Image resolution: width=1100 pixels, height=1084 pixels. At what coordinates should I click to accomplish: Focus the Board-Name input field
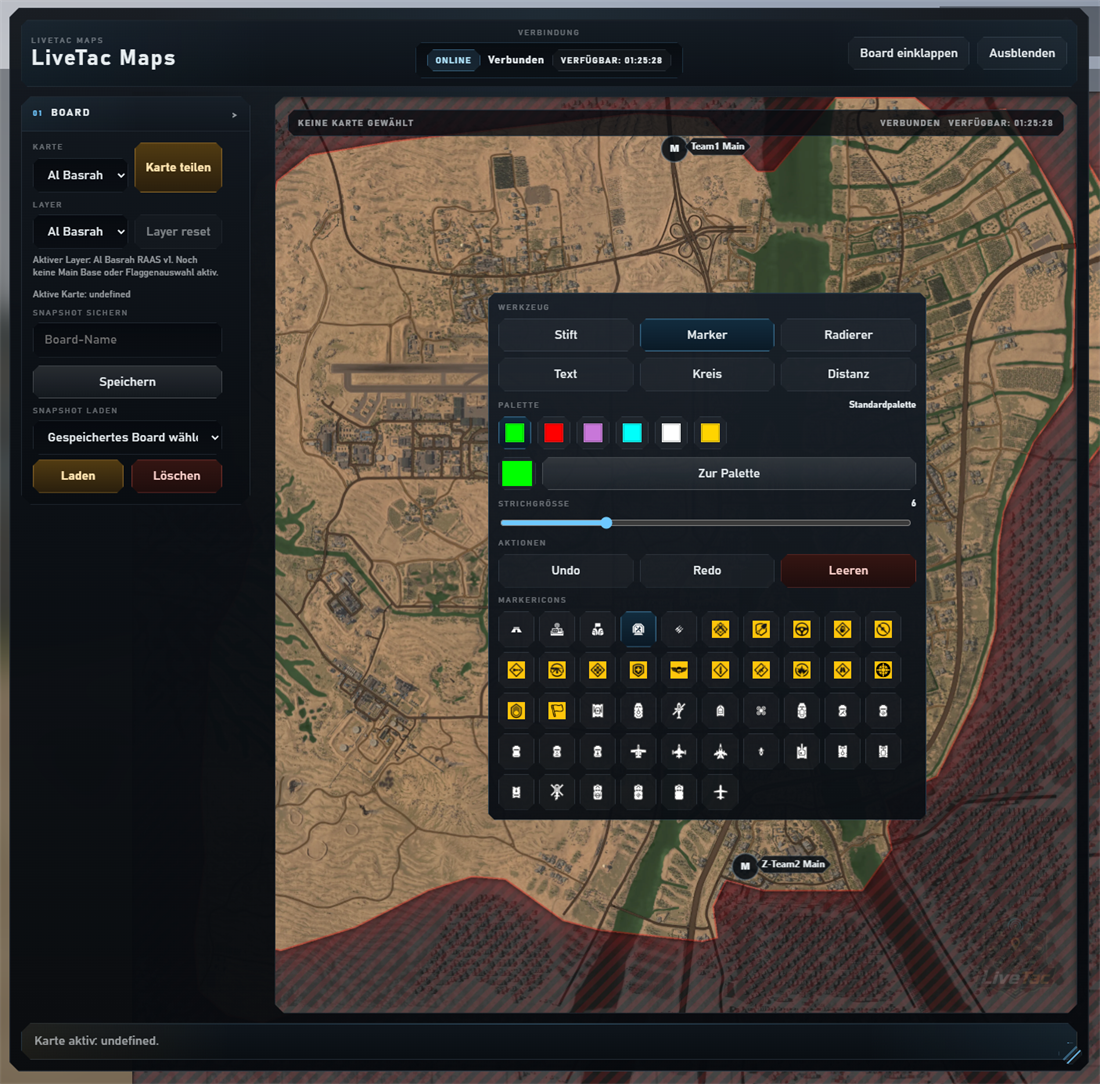[127, 340]
